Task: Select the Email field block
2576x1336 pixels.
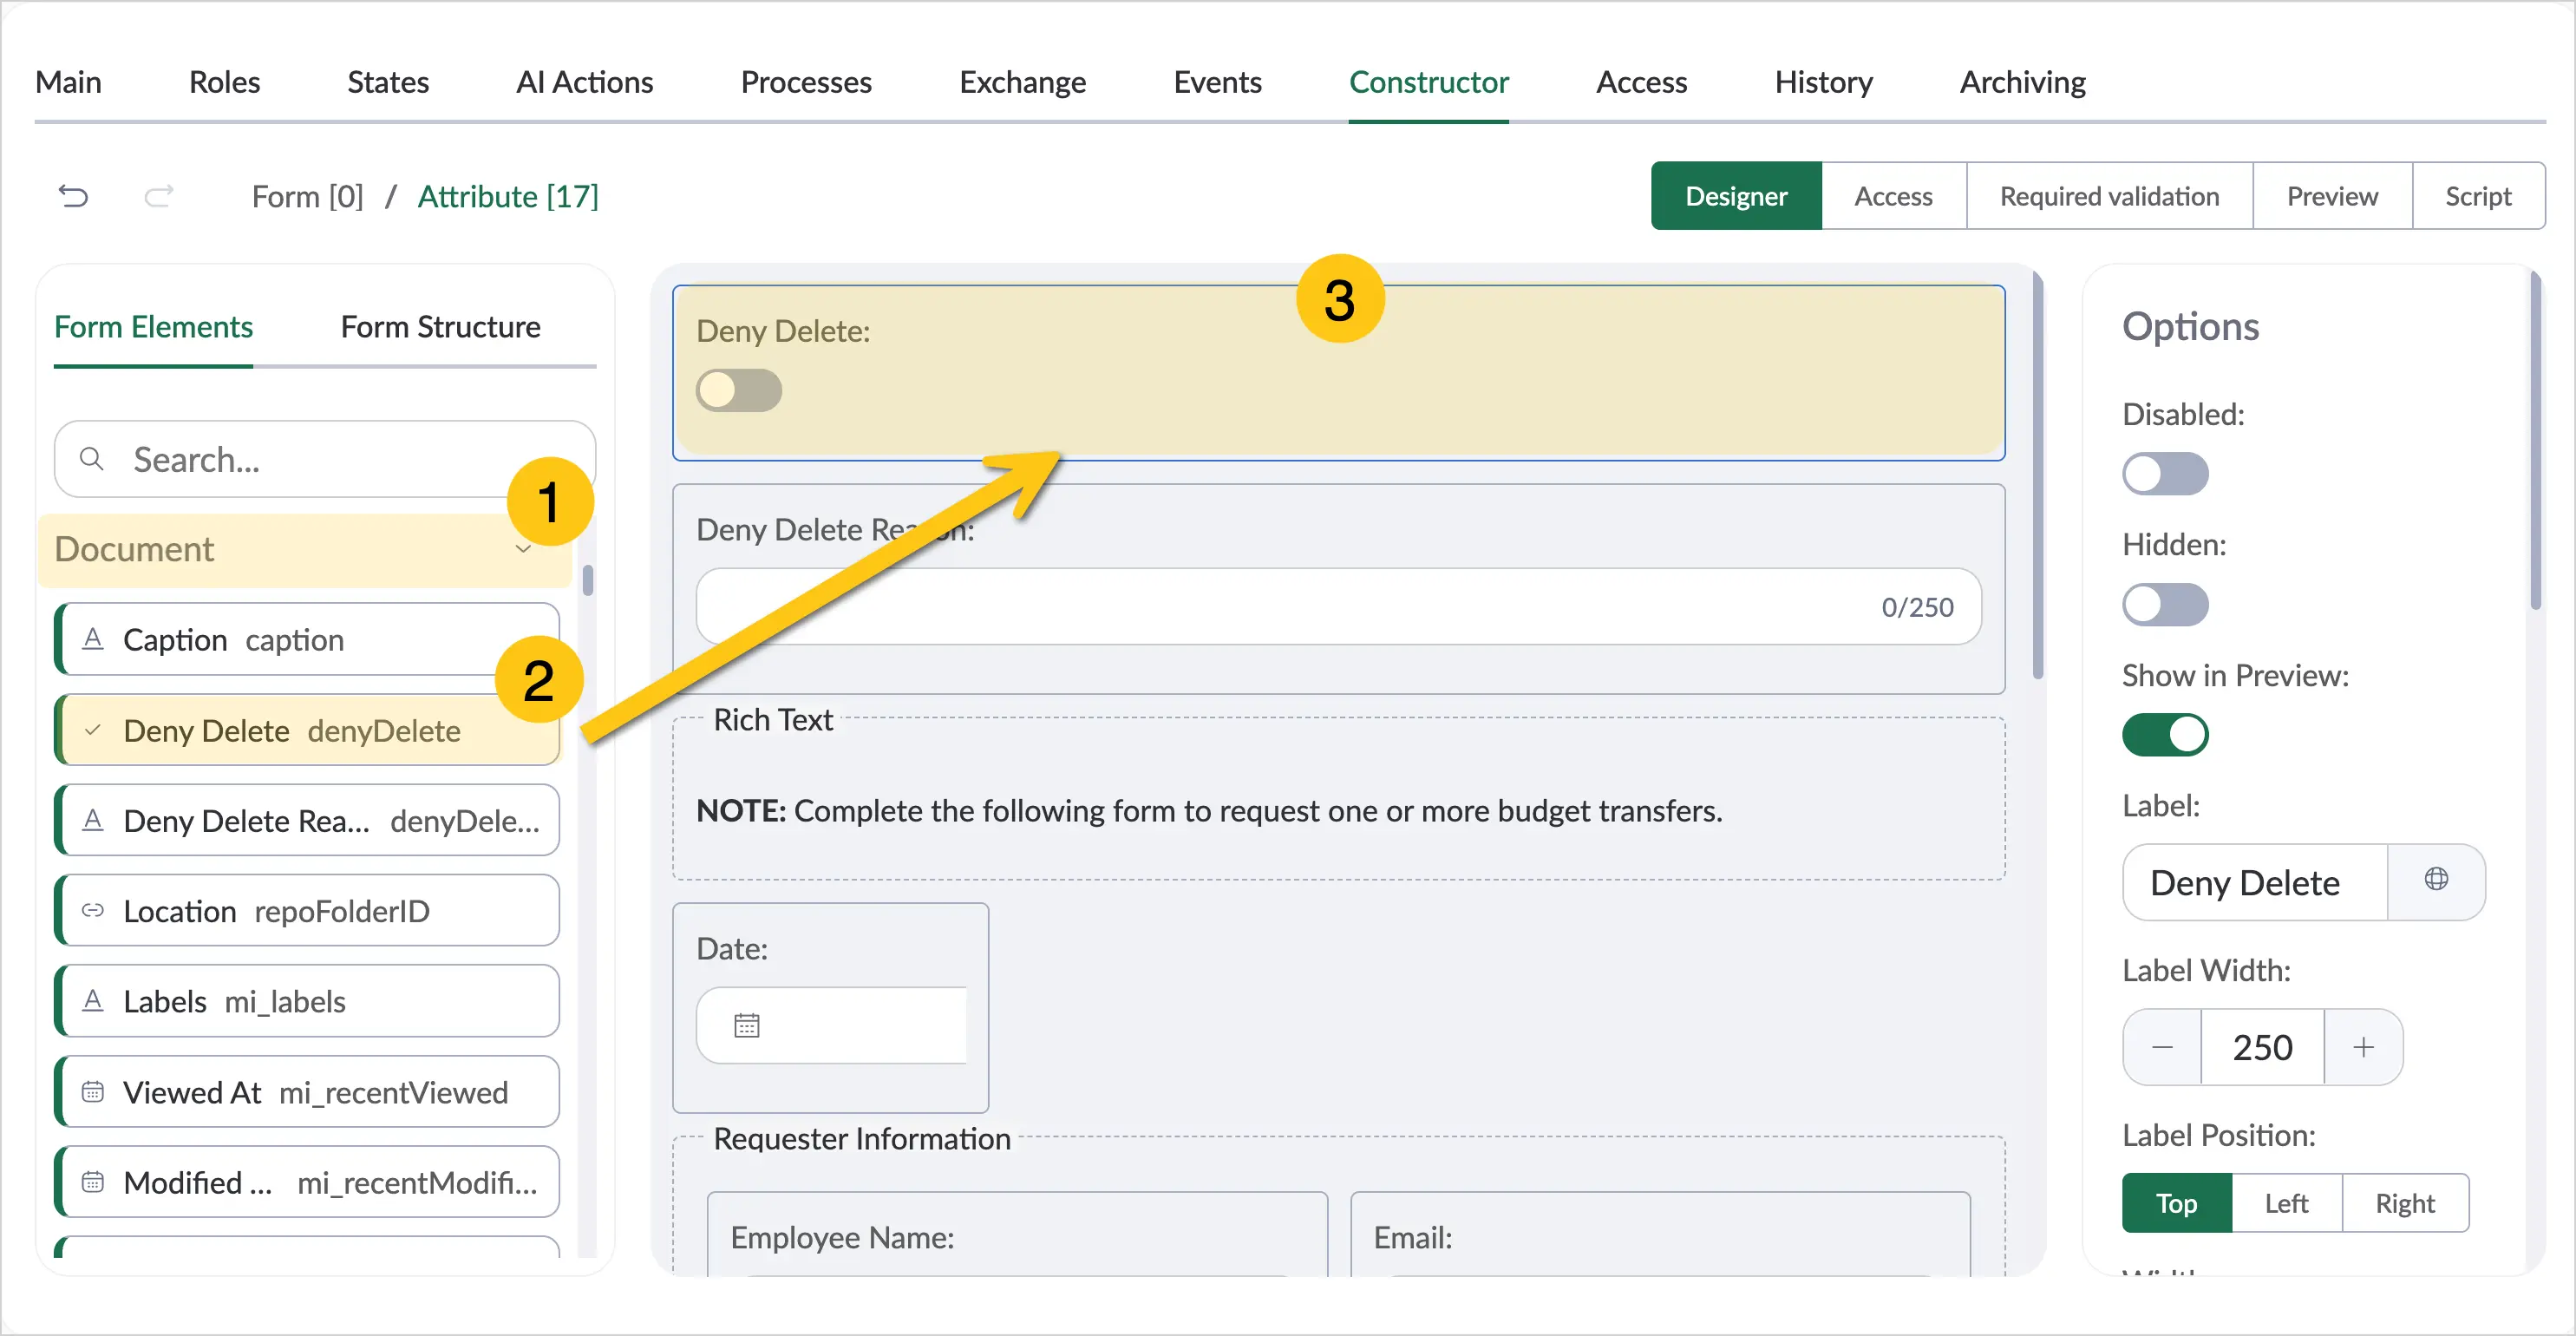Action: 1660,1233
